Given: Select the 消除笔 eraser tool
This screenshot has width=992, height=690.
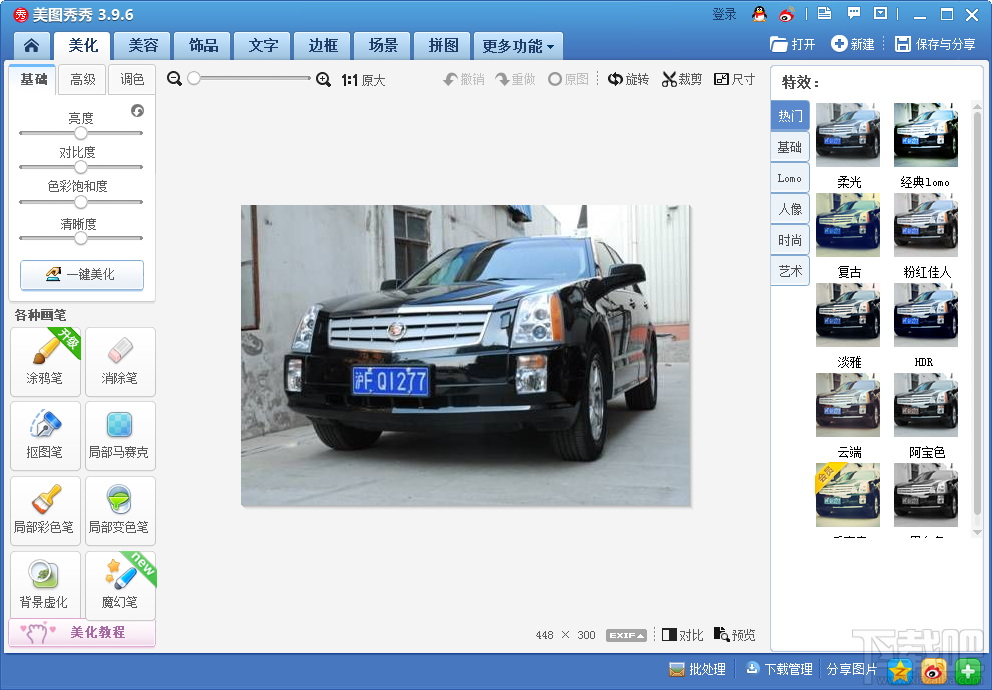Looking at the screenshot, I should click(x=120, y=362).
